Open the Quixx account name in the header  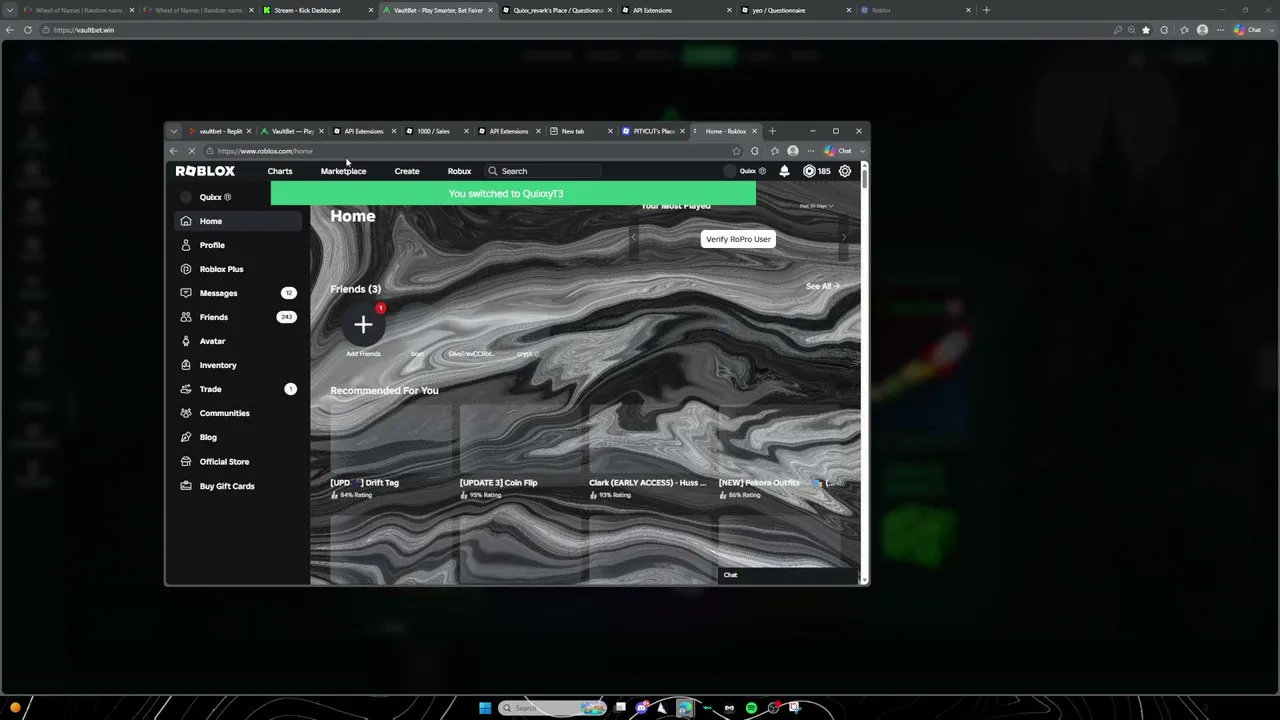(x=746, y=171)
